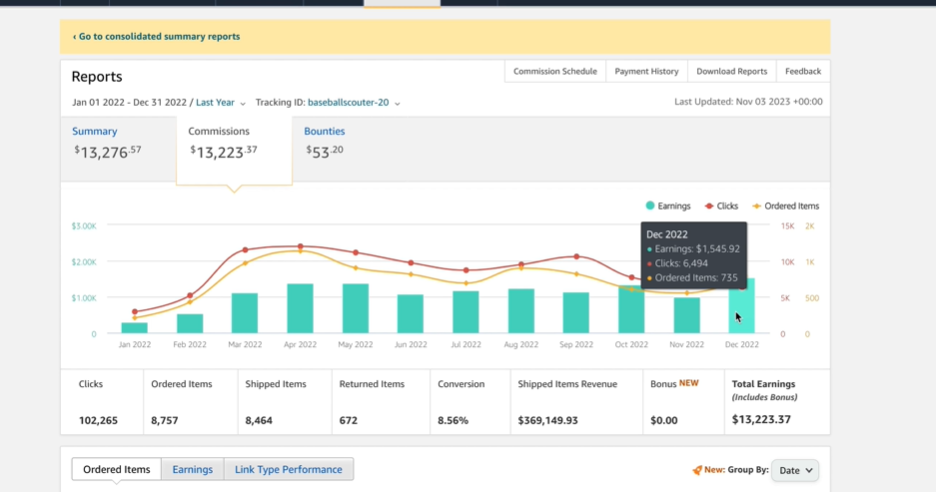Toggle the Ordered Items legend marker
The image size is (936, 492).
click(x=757, y=206)
